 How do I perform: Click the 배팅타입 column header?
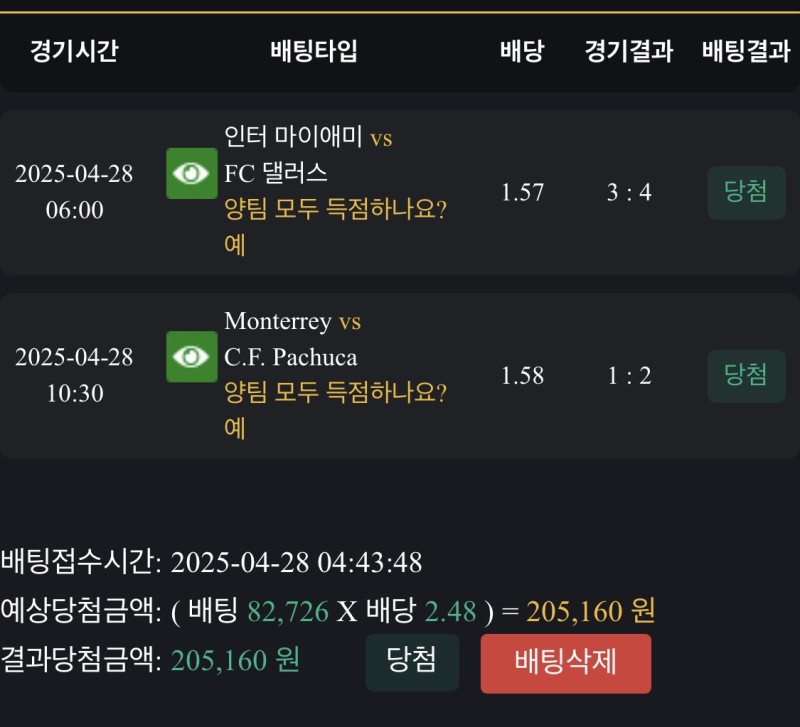[x=313, y=52]
